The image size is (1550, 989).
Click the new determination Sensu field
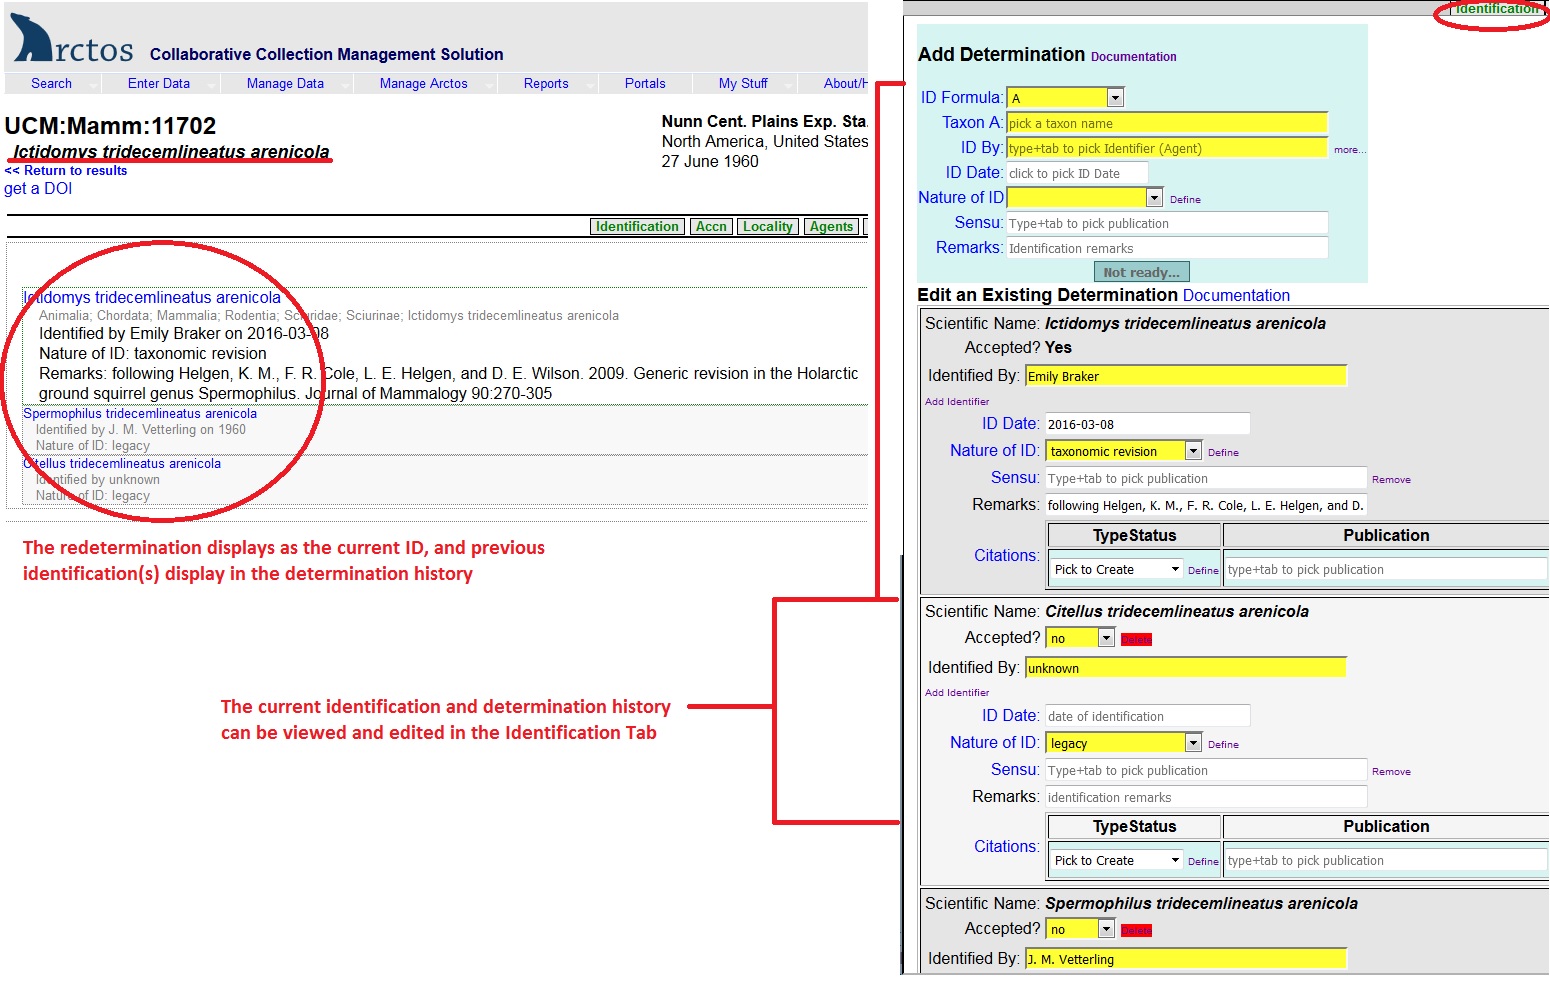tap(1167, 223)
